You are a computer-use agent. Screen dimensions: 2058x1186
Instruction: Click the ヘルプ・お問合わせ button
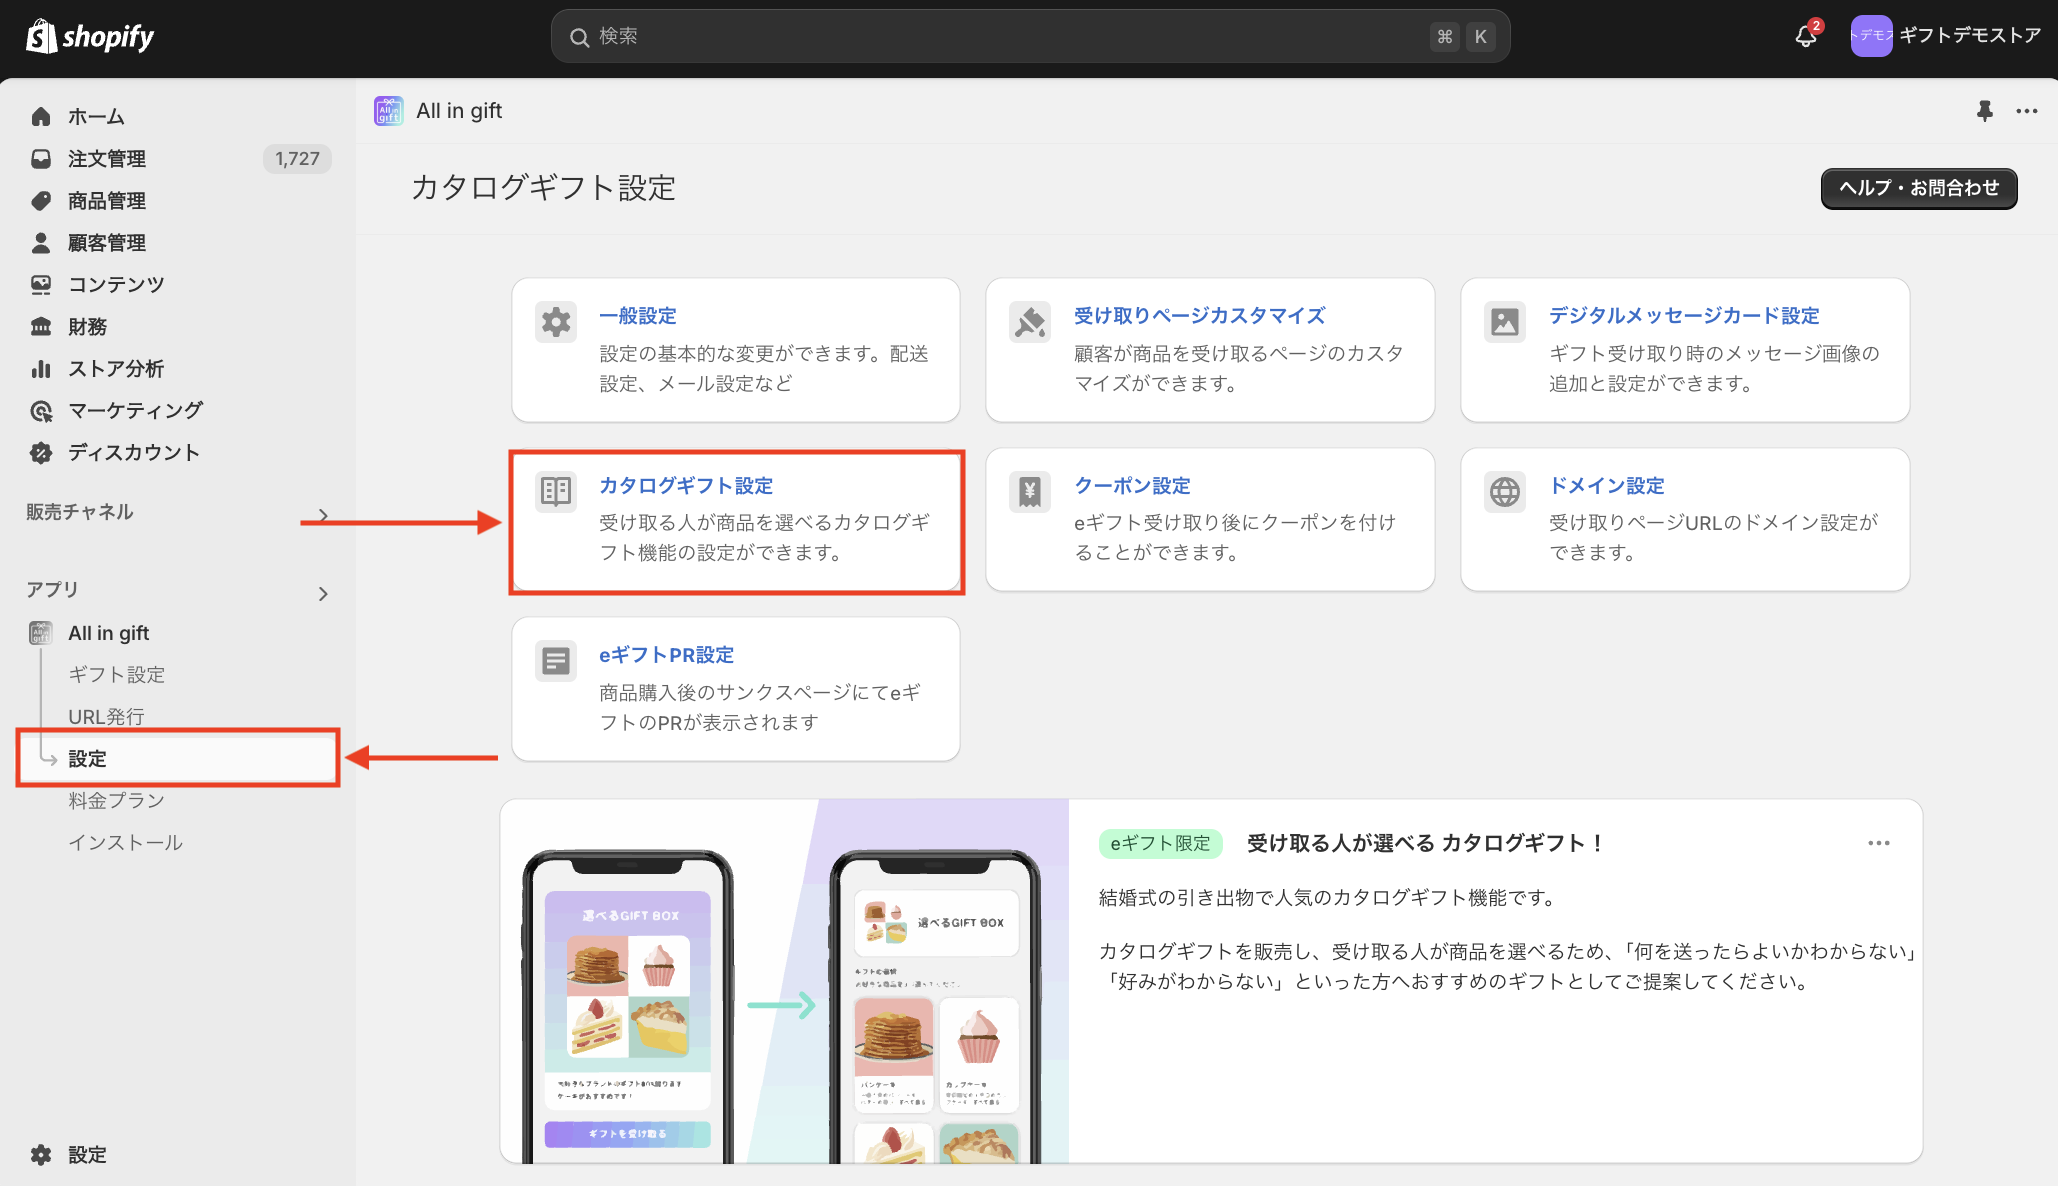pos(1918,188)
